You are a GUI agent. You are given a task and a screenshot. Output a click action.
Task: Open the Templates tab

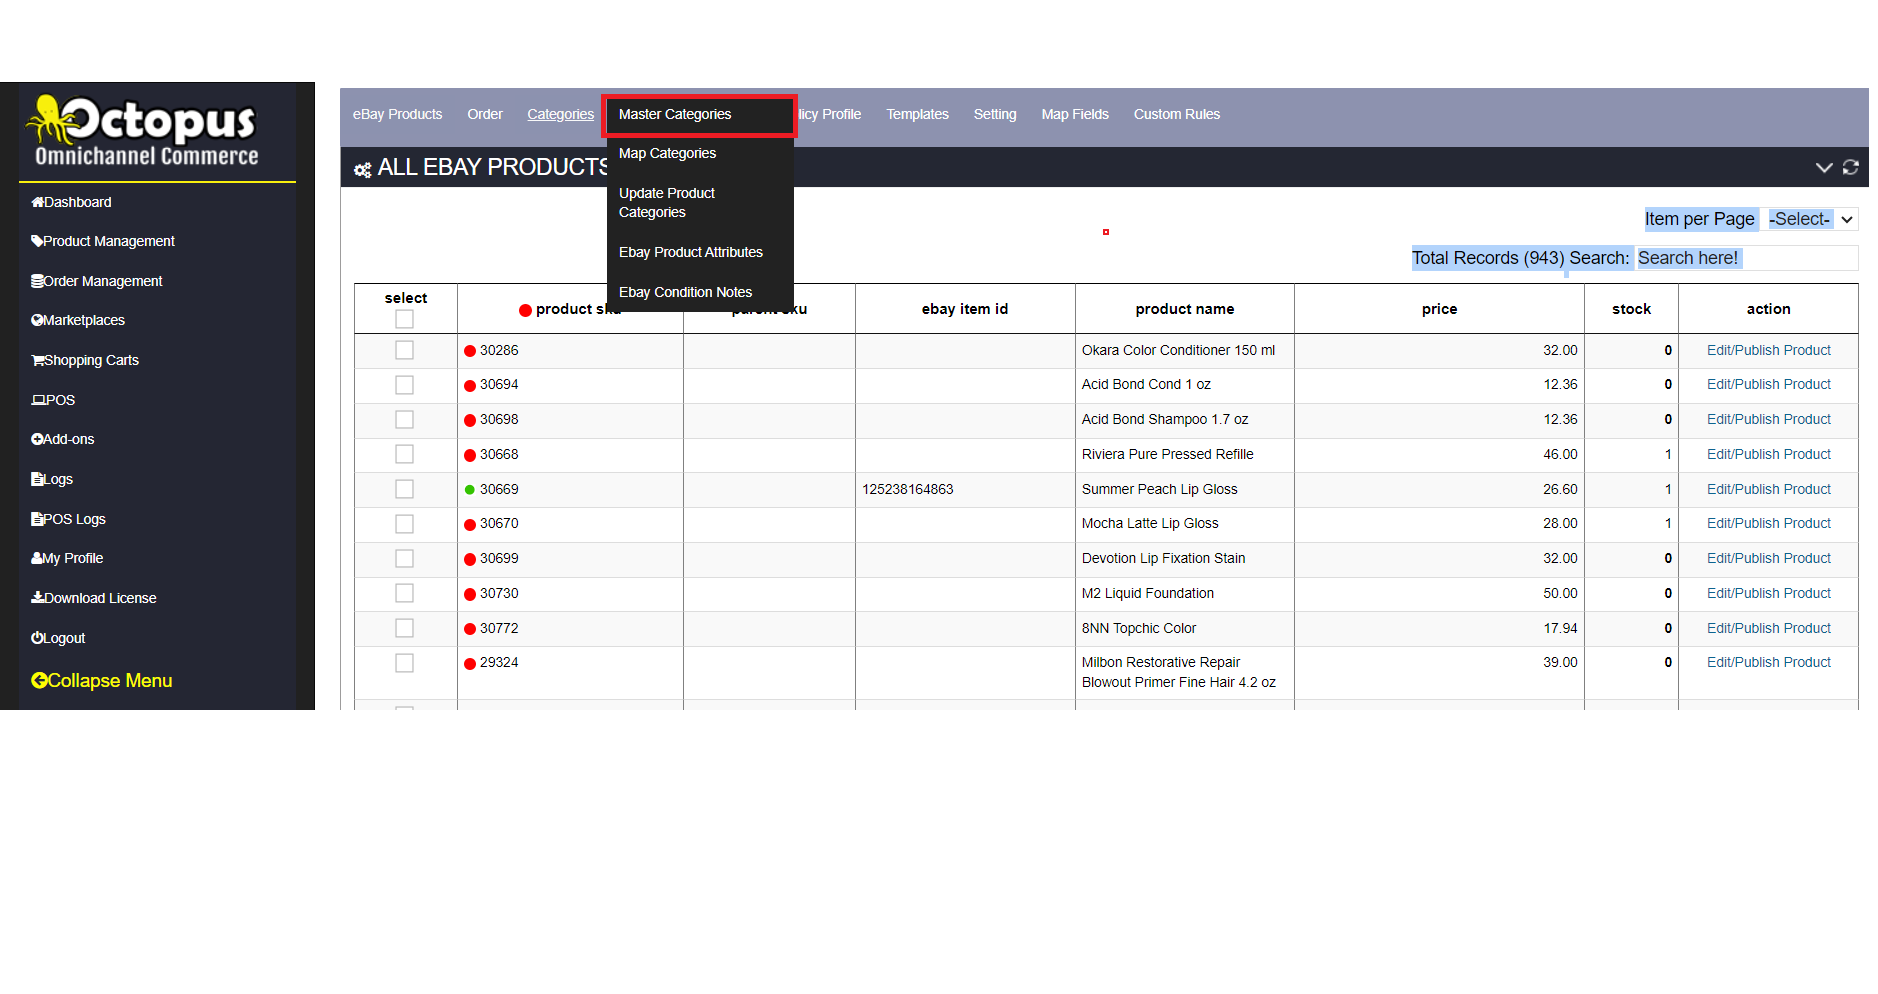click(x=917, y=114)
